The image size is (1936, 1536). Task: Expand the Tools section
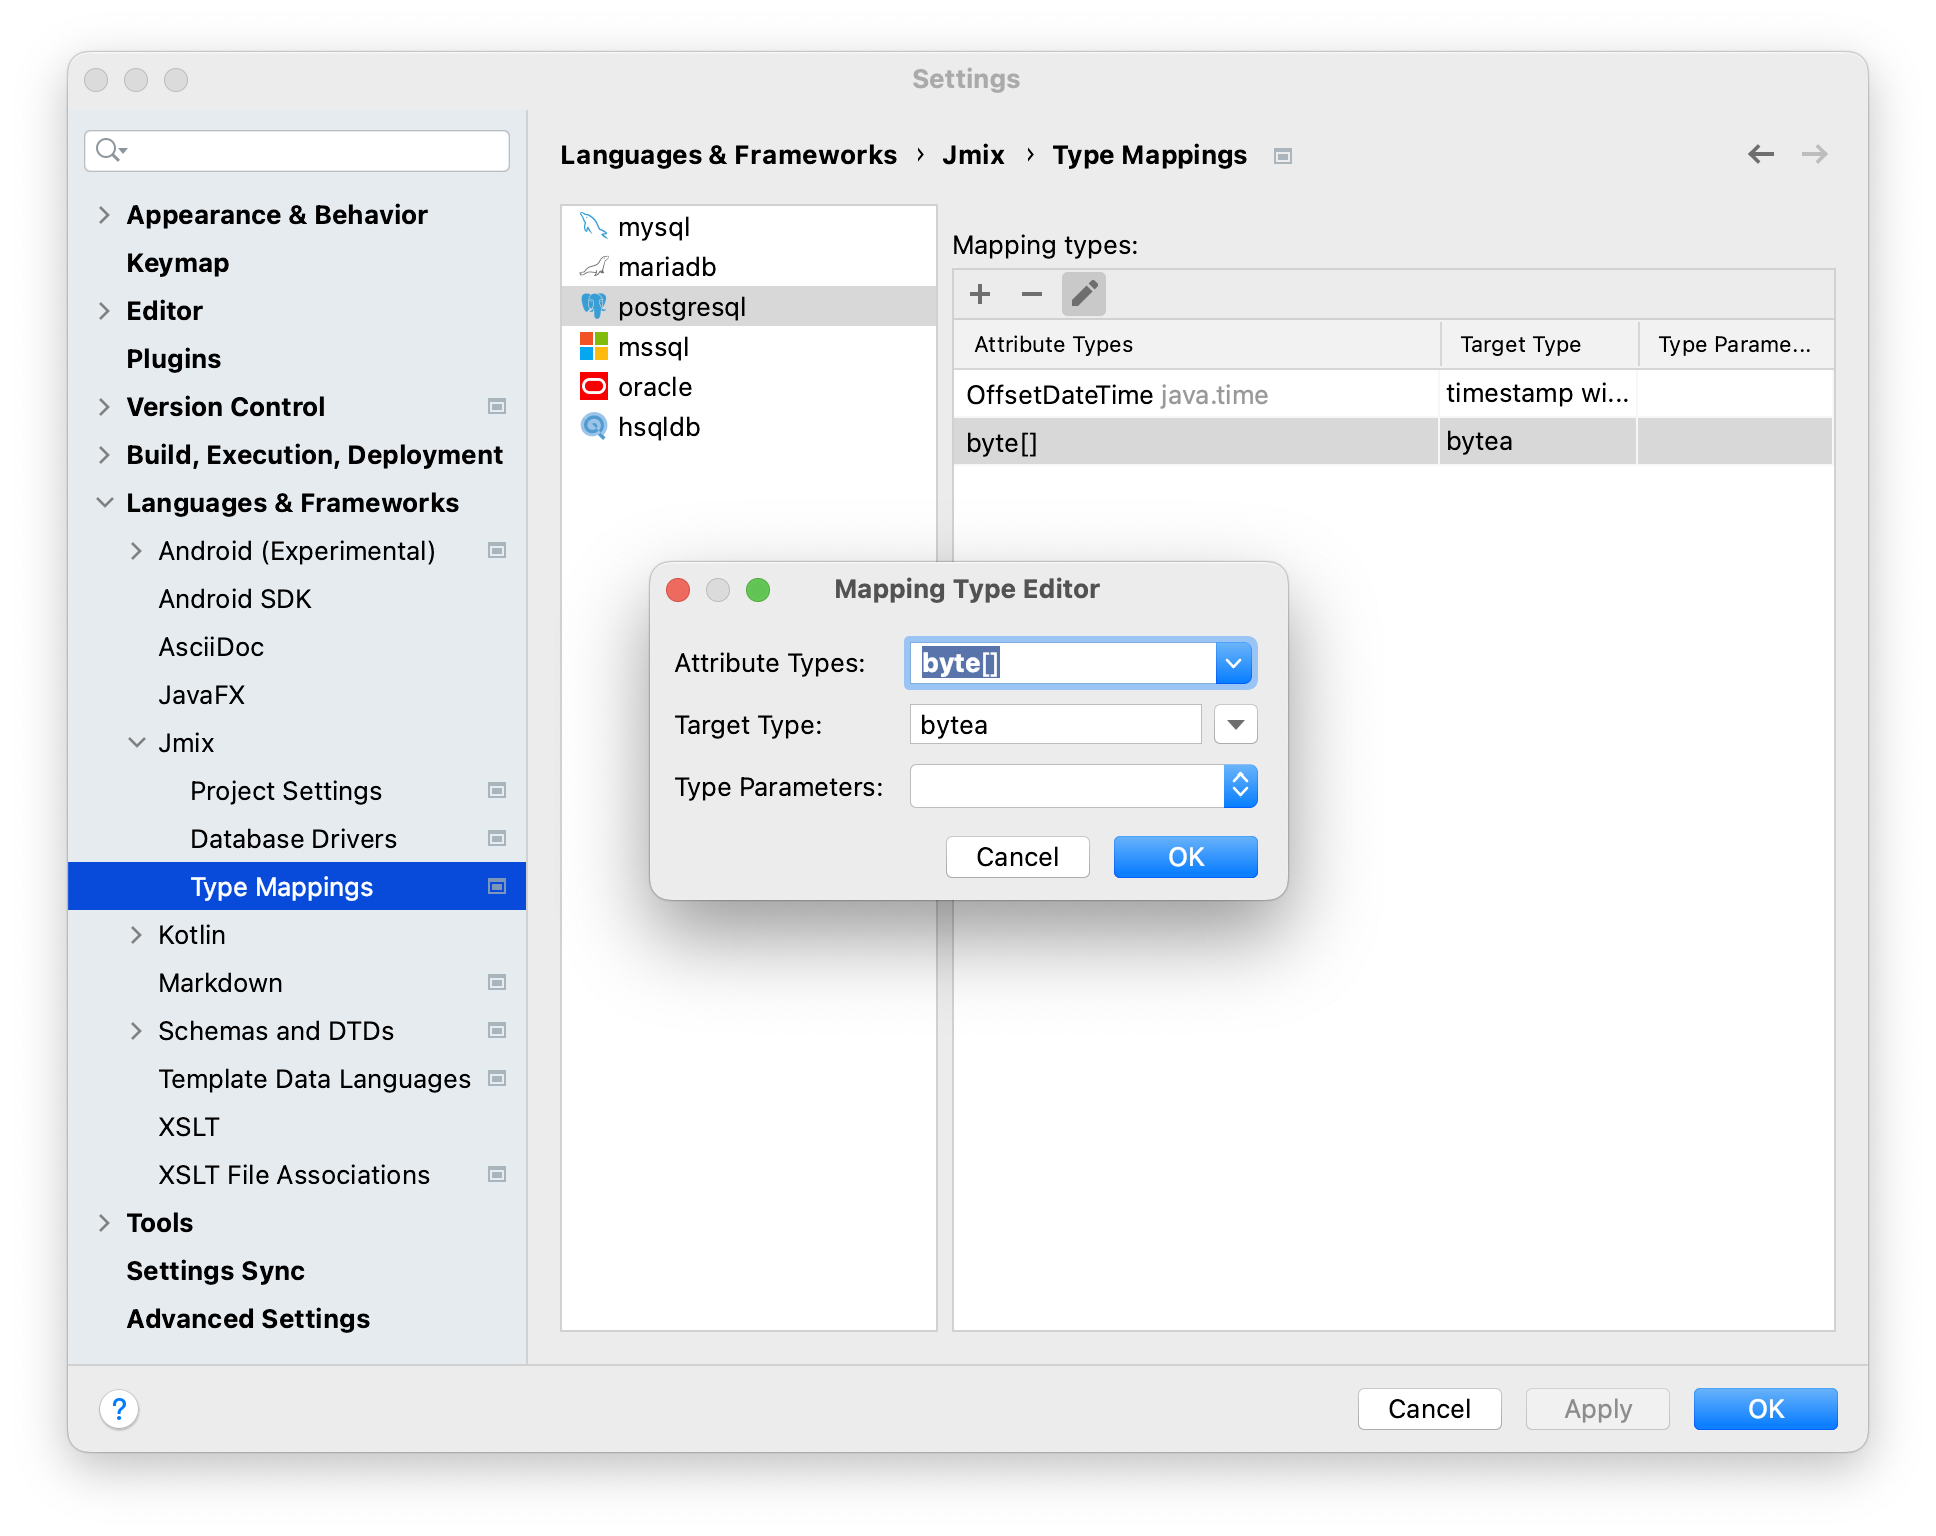coord(104,1223)
